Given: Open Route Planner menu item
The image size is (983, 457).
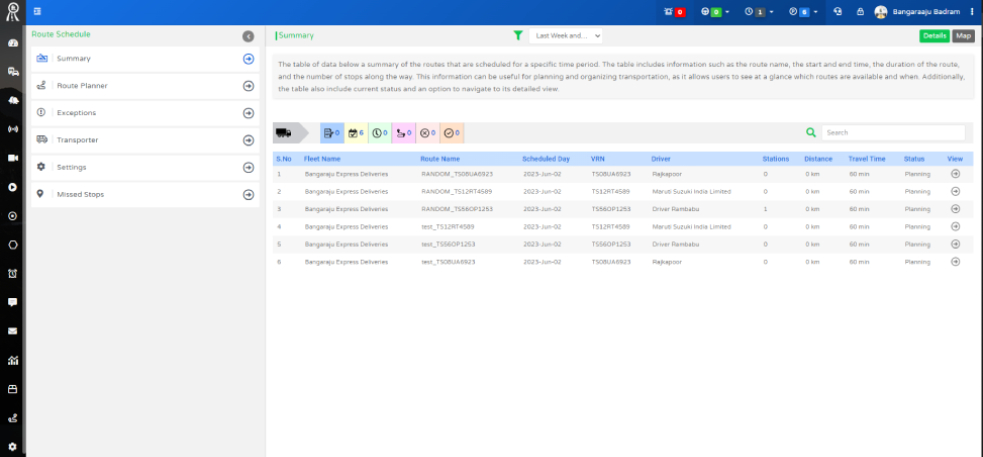Looking at the screenshot, I should (x=143, y=86).
